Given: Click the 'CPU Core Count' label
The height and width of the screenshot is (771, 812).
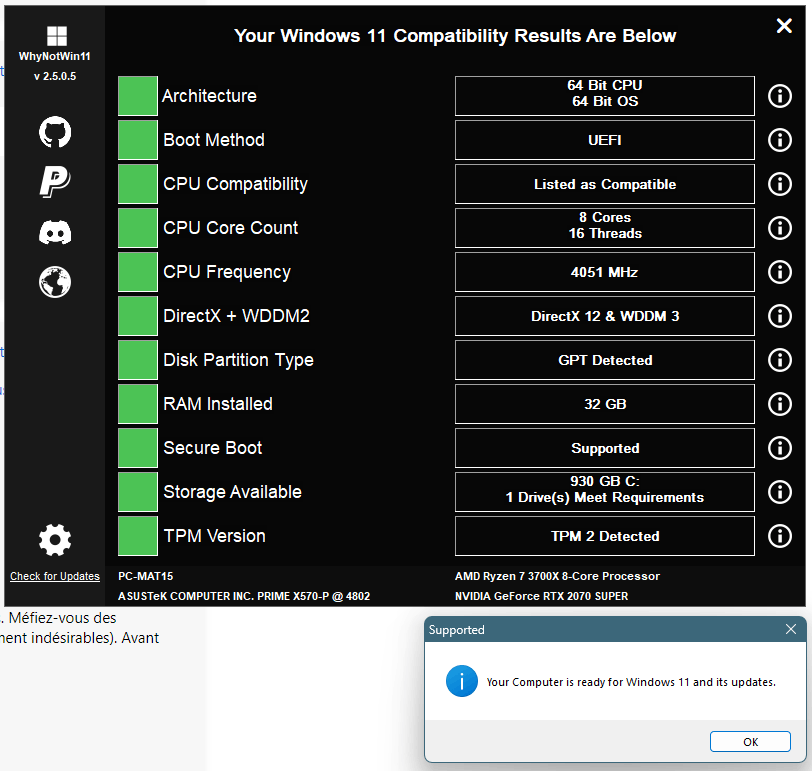Looking at the screenshot, I should pos(230,228).
